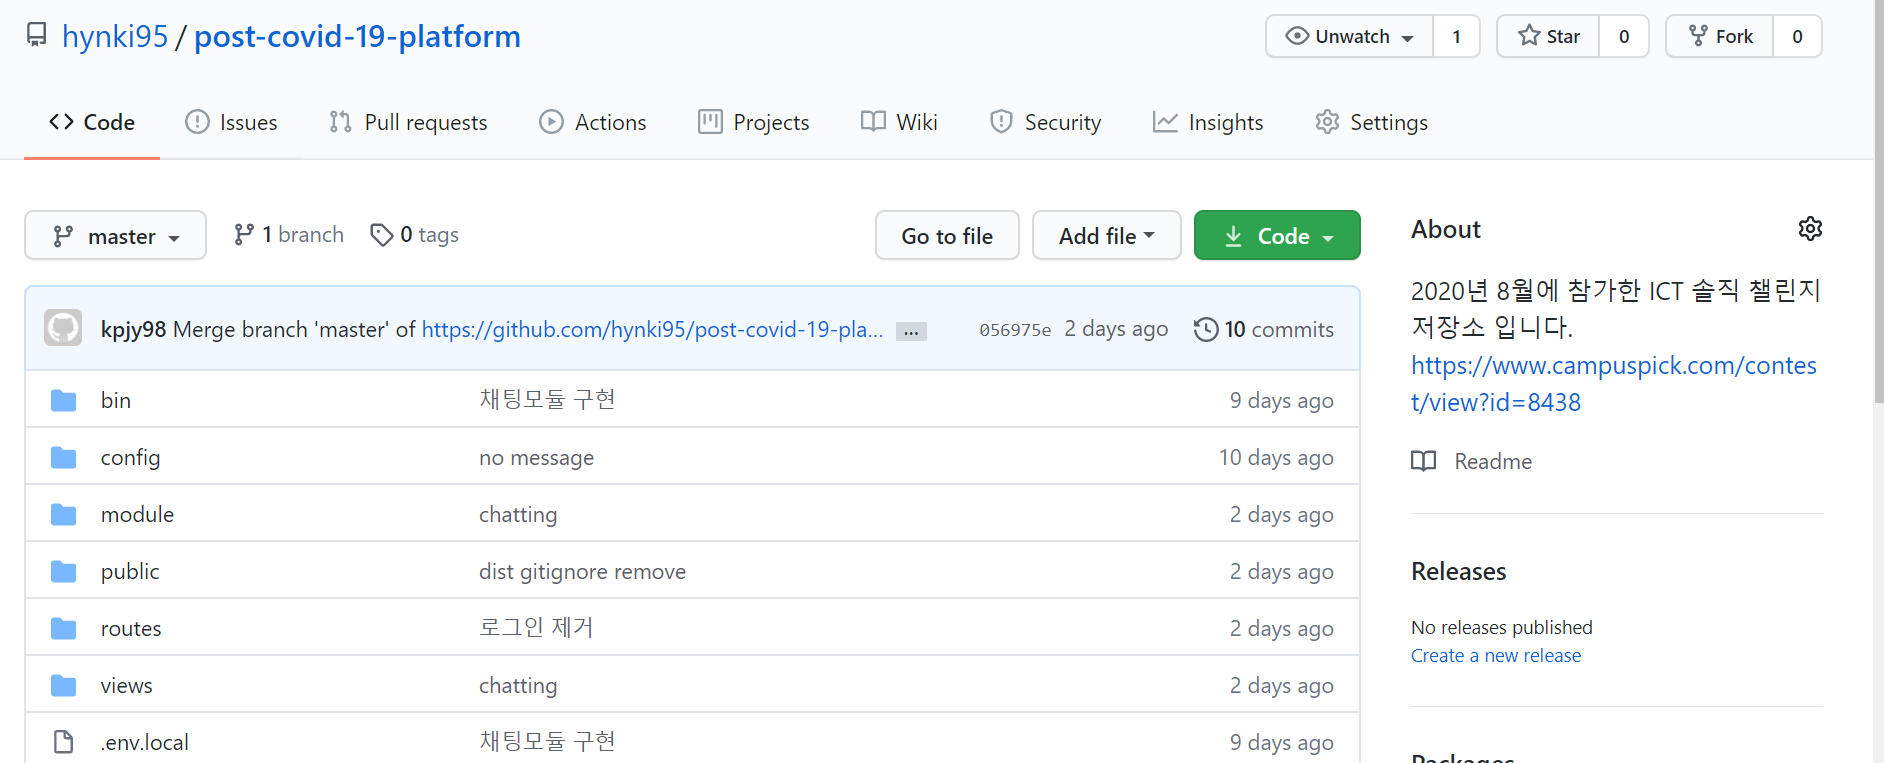Expand the commit message ellipsis button

point(911,331)
